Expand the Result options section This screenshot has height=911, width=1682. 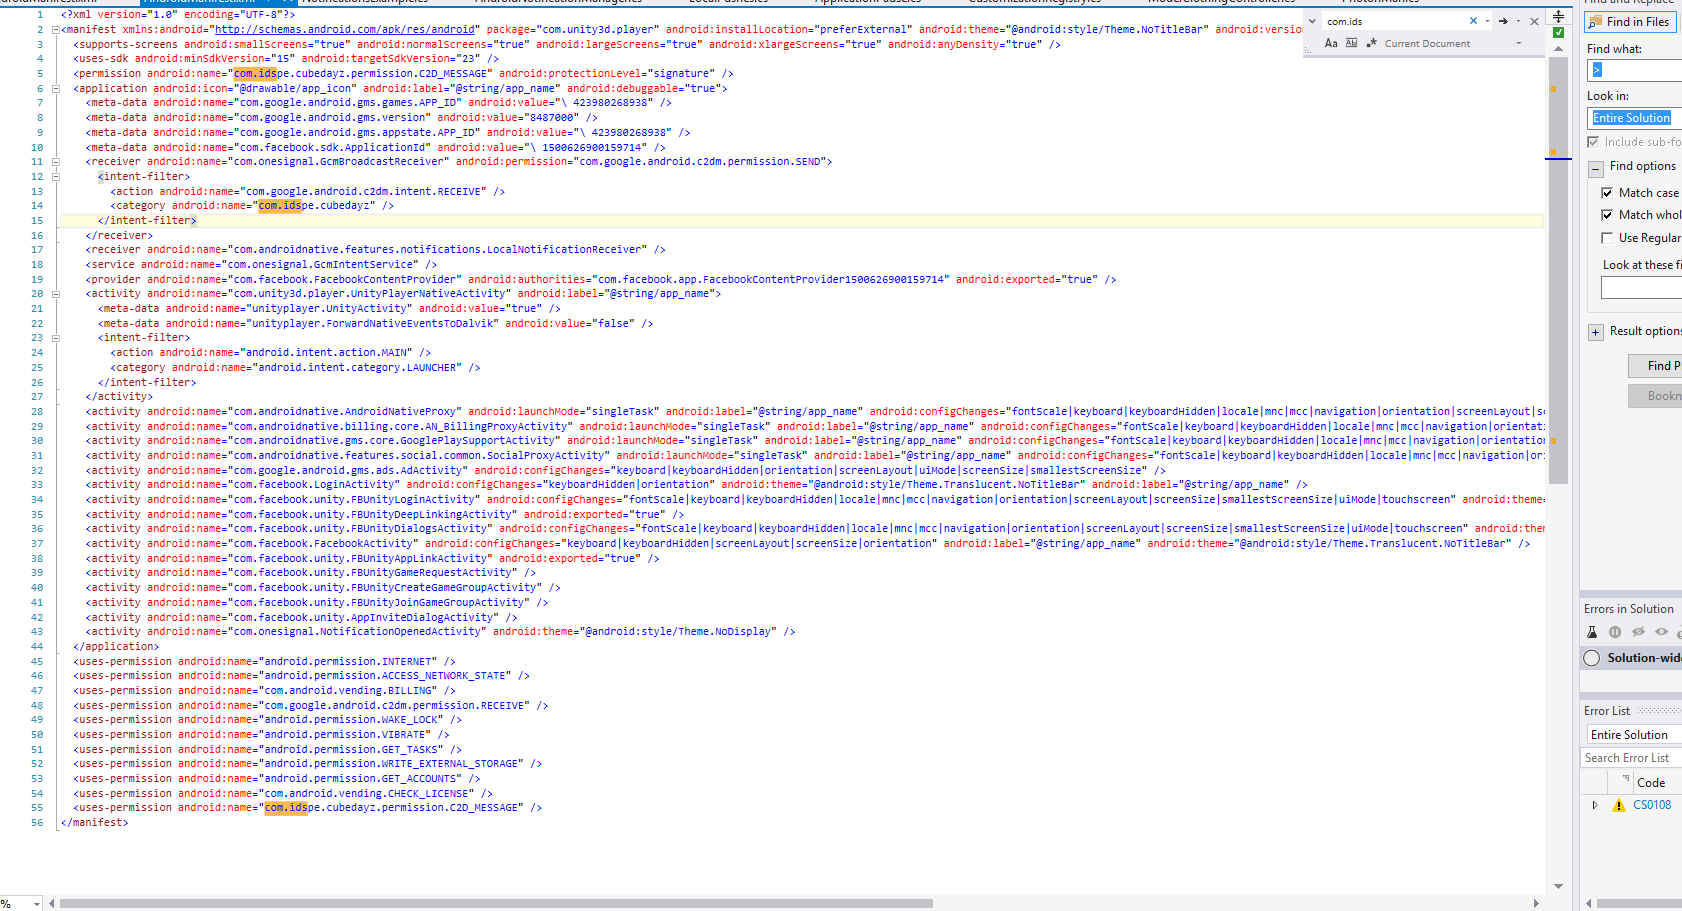click(x=1596, y=332)
